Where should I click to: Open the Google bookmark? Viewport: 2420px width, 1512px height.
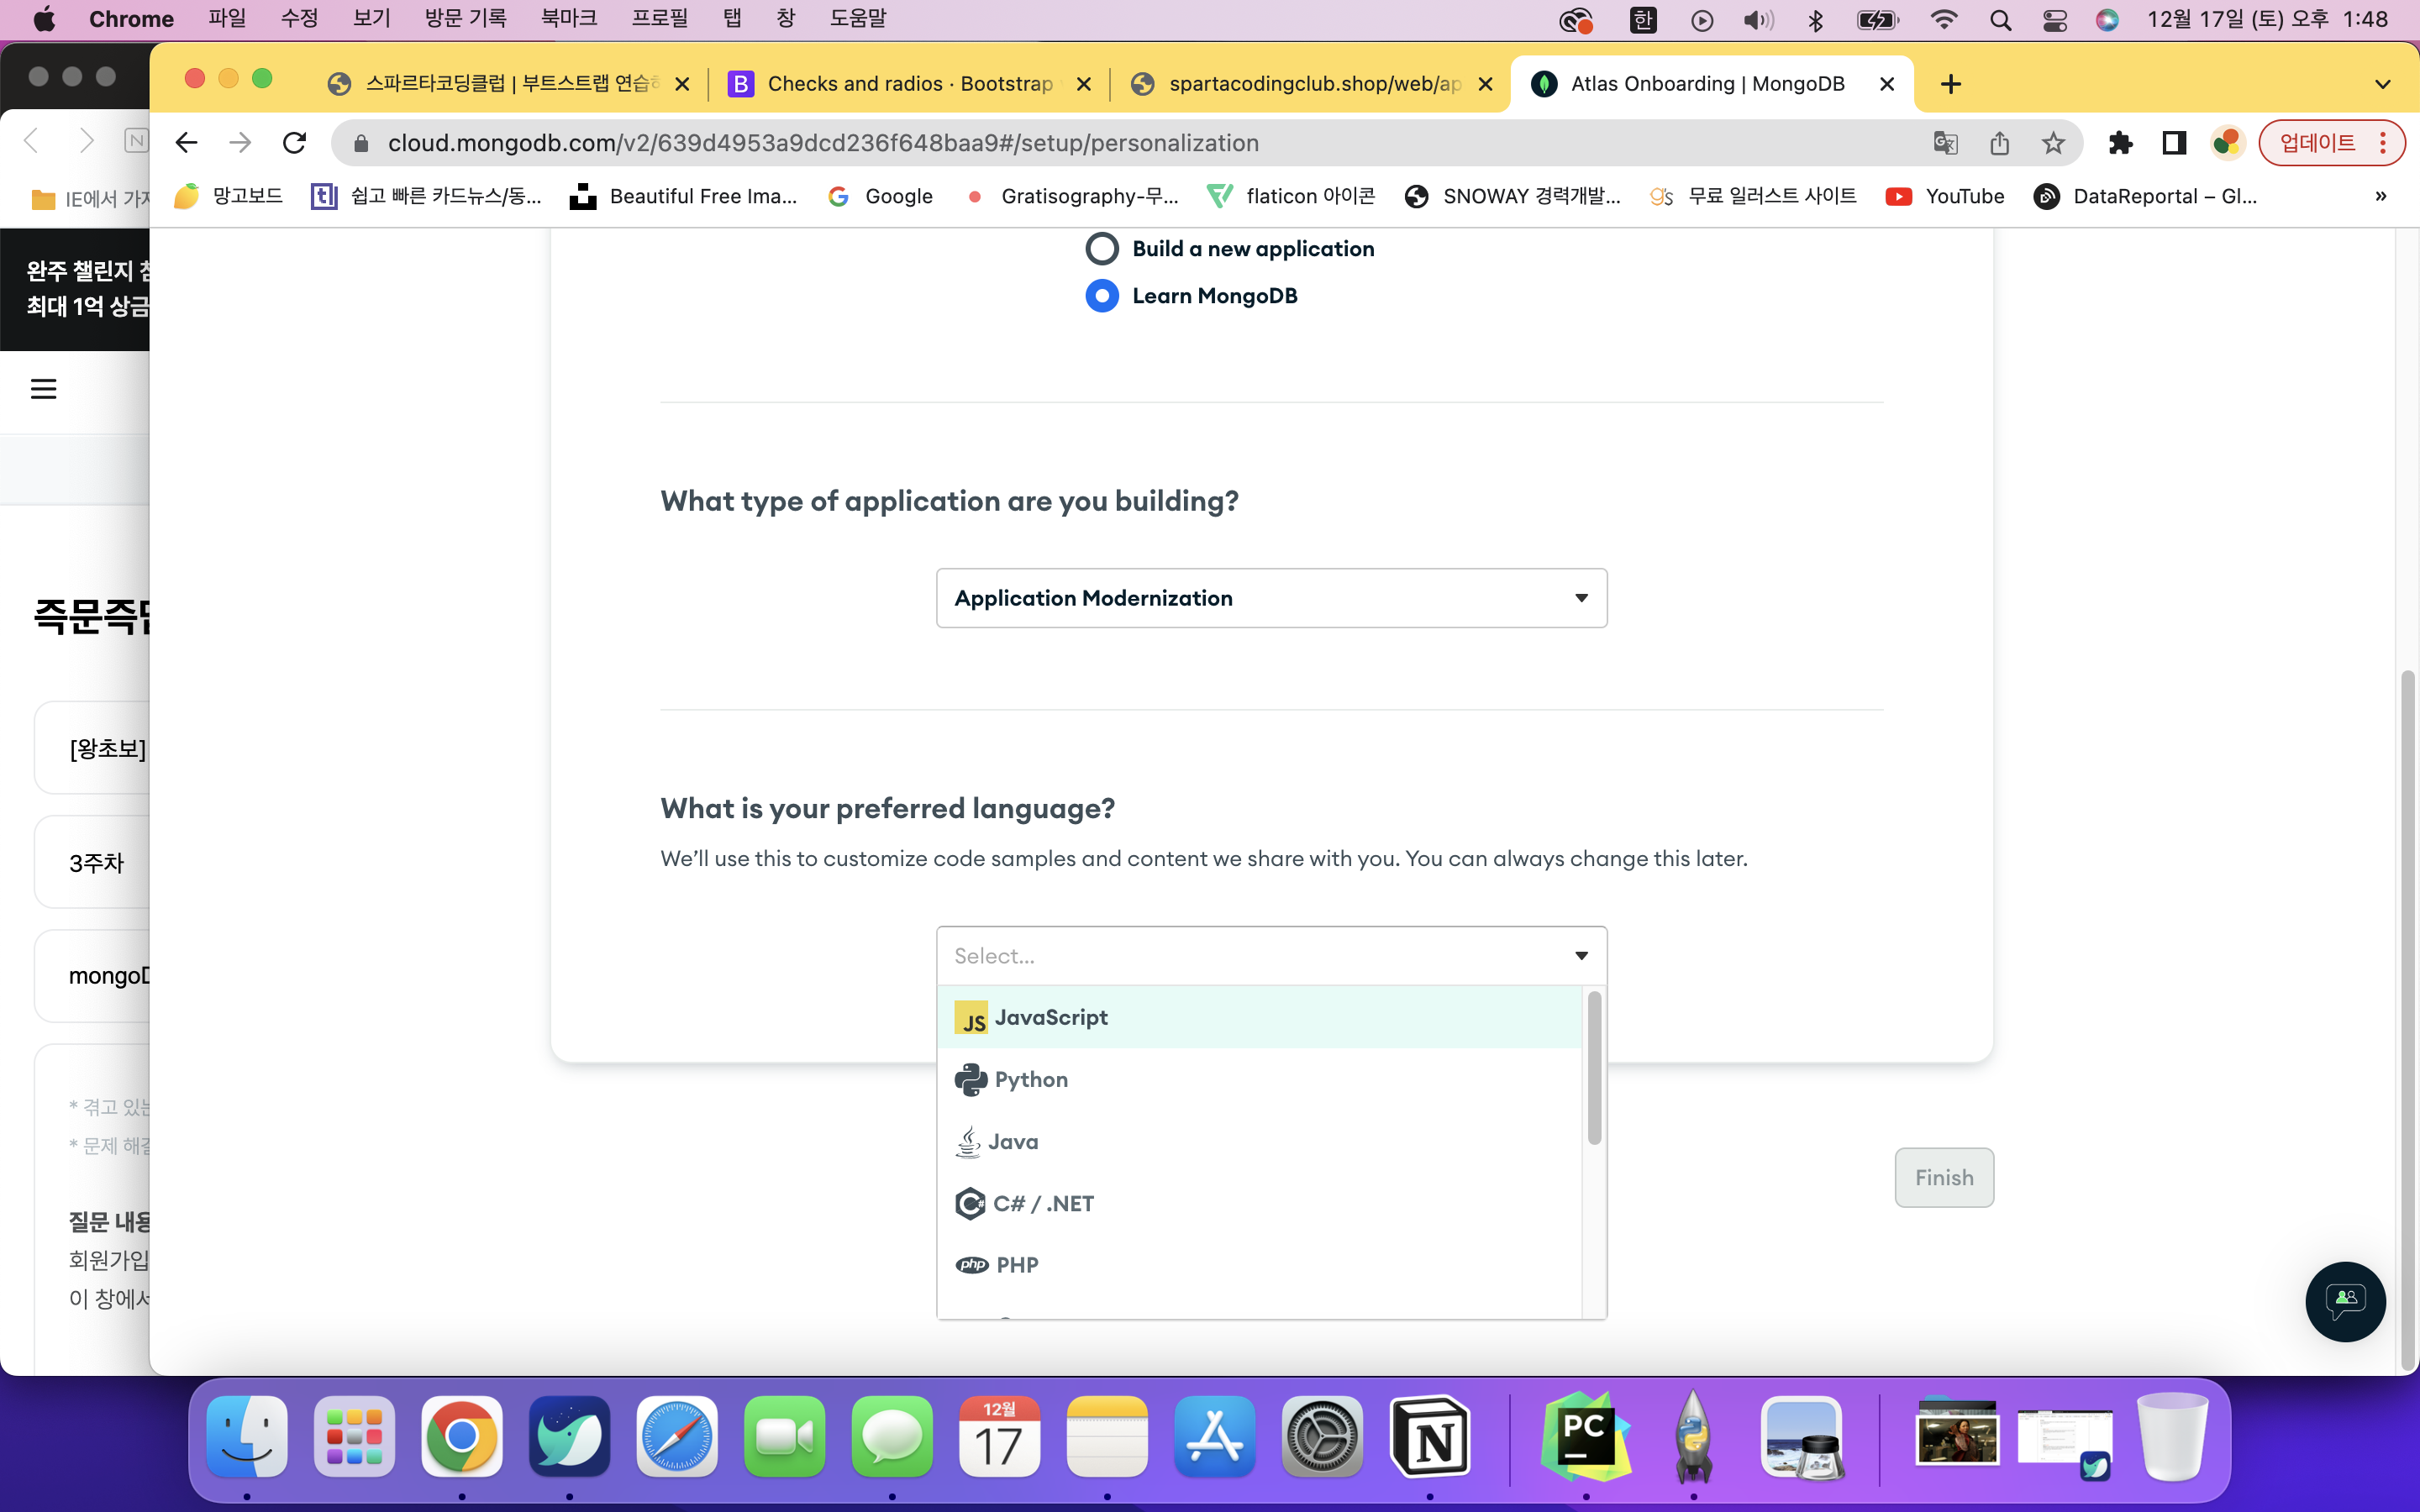click(x=881, y=196)
